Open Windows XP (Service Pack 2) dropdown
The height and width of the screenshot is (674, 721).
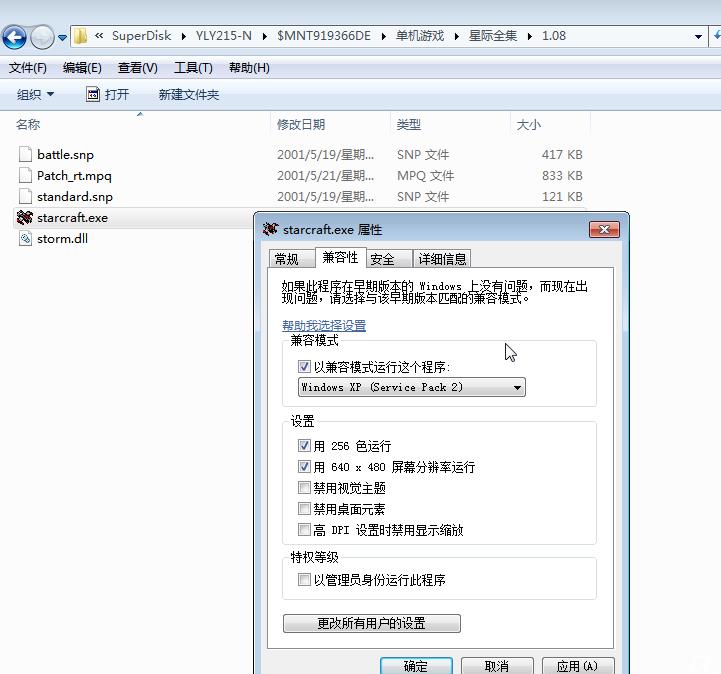point(412,388)
